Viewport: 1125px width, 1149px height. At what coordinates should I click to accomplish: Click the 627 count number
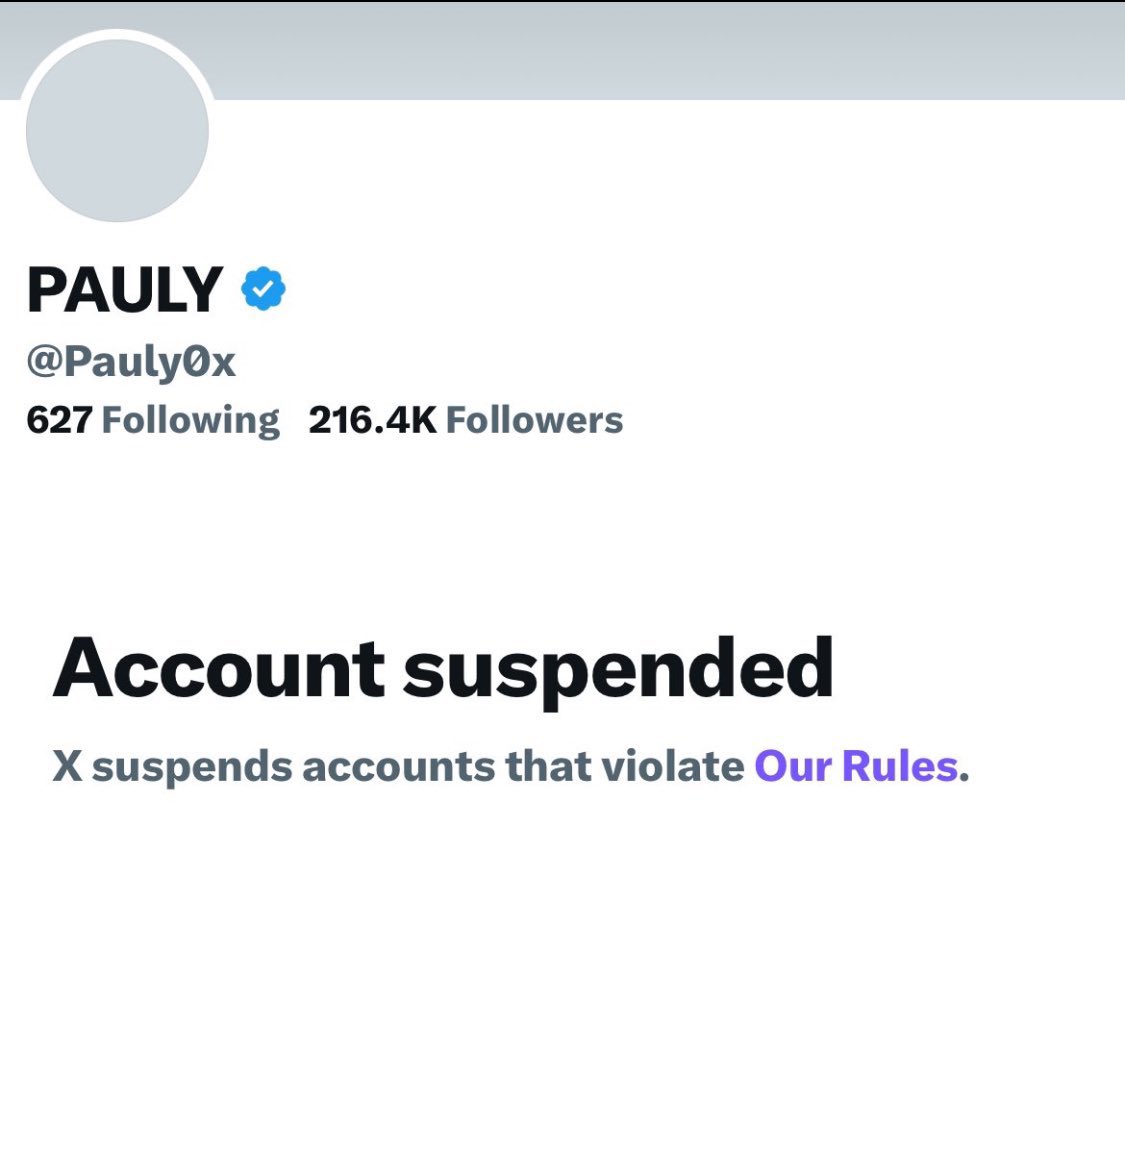point(59,420)
